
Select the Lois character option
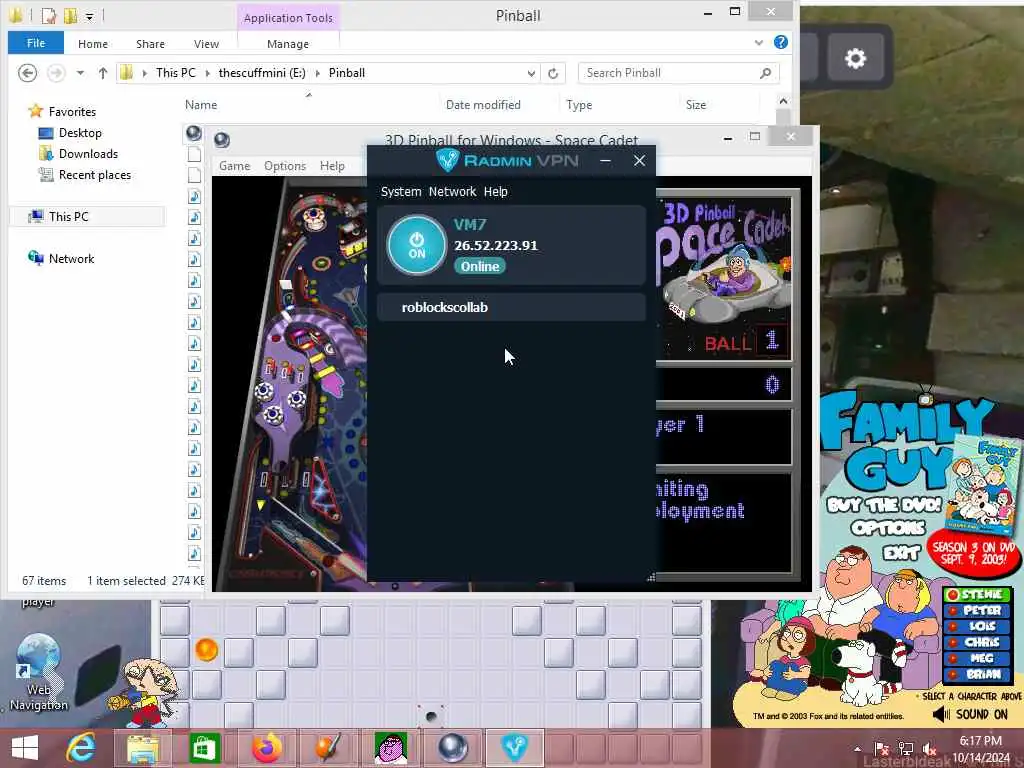click(976, 626)
